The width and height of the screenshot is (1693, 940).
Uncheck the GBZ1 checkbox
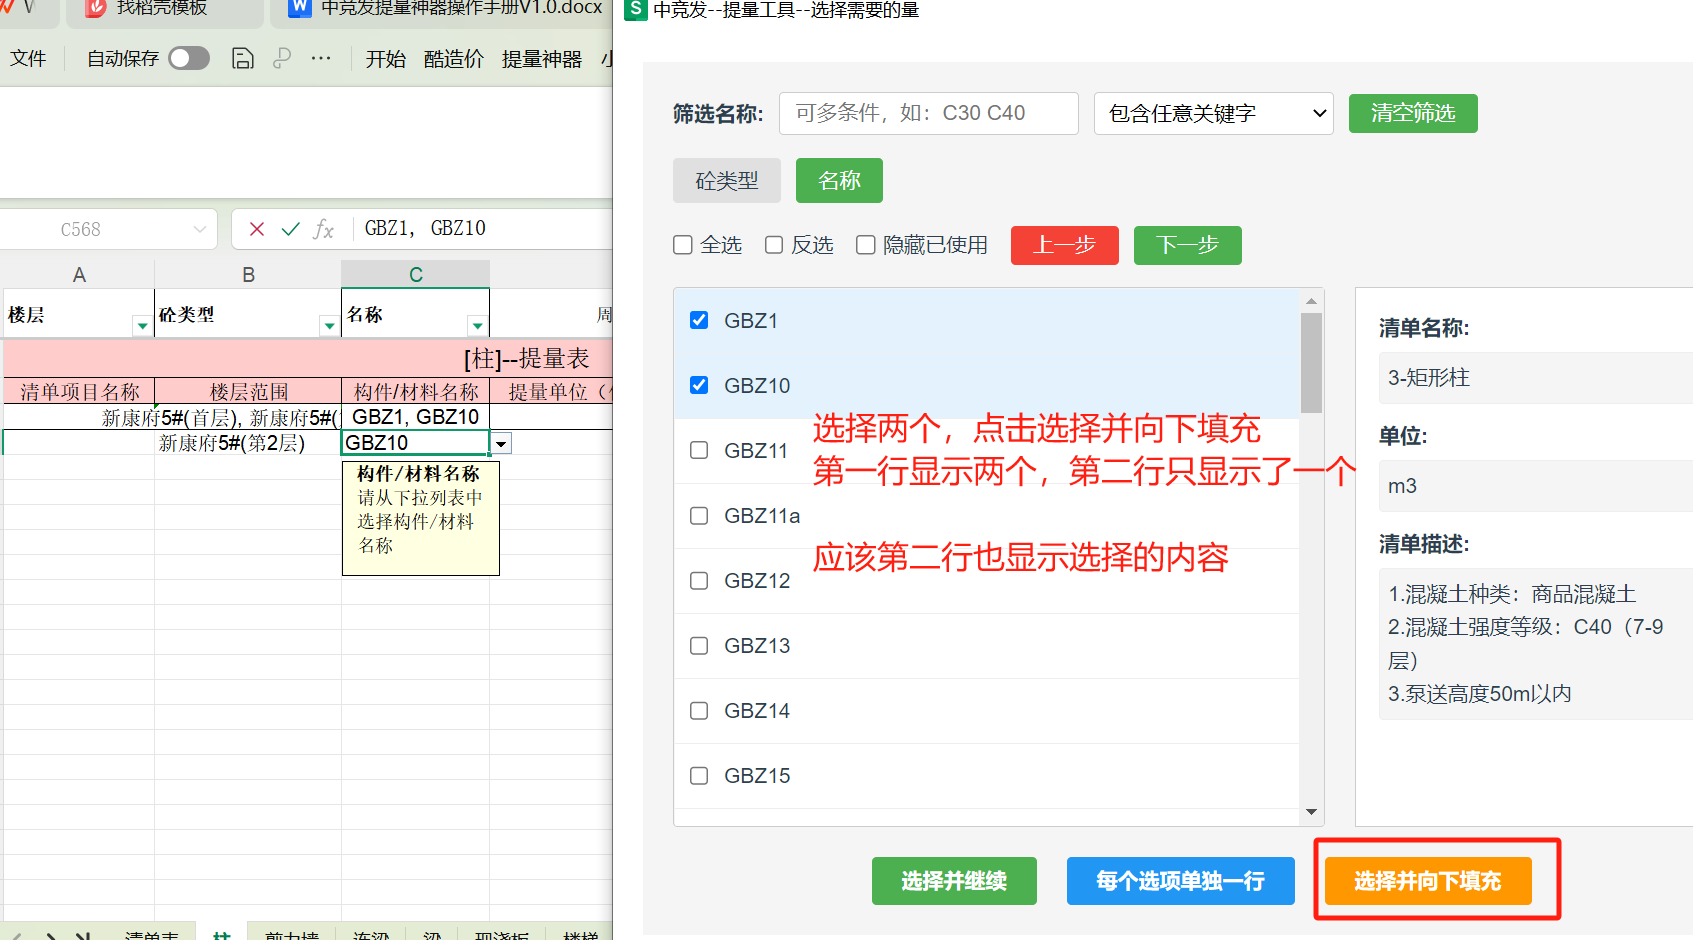click(x=699, y=320)
